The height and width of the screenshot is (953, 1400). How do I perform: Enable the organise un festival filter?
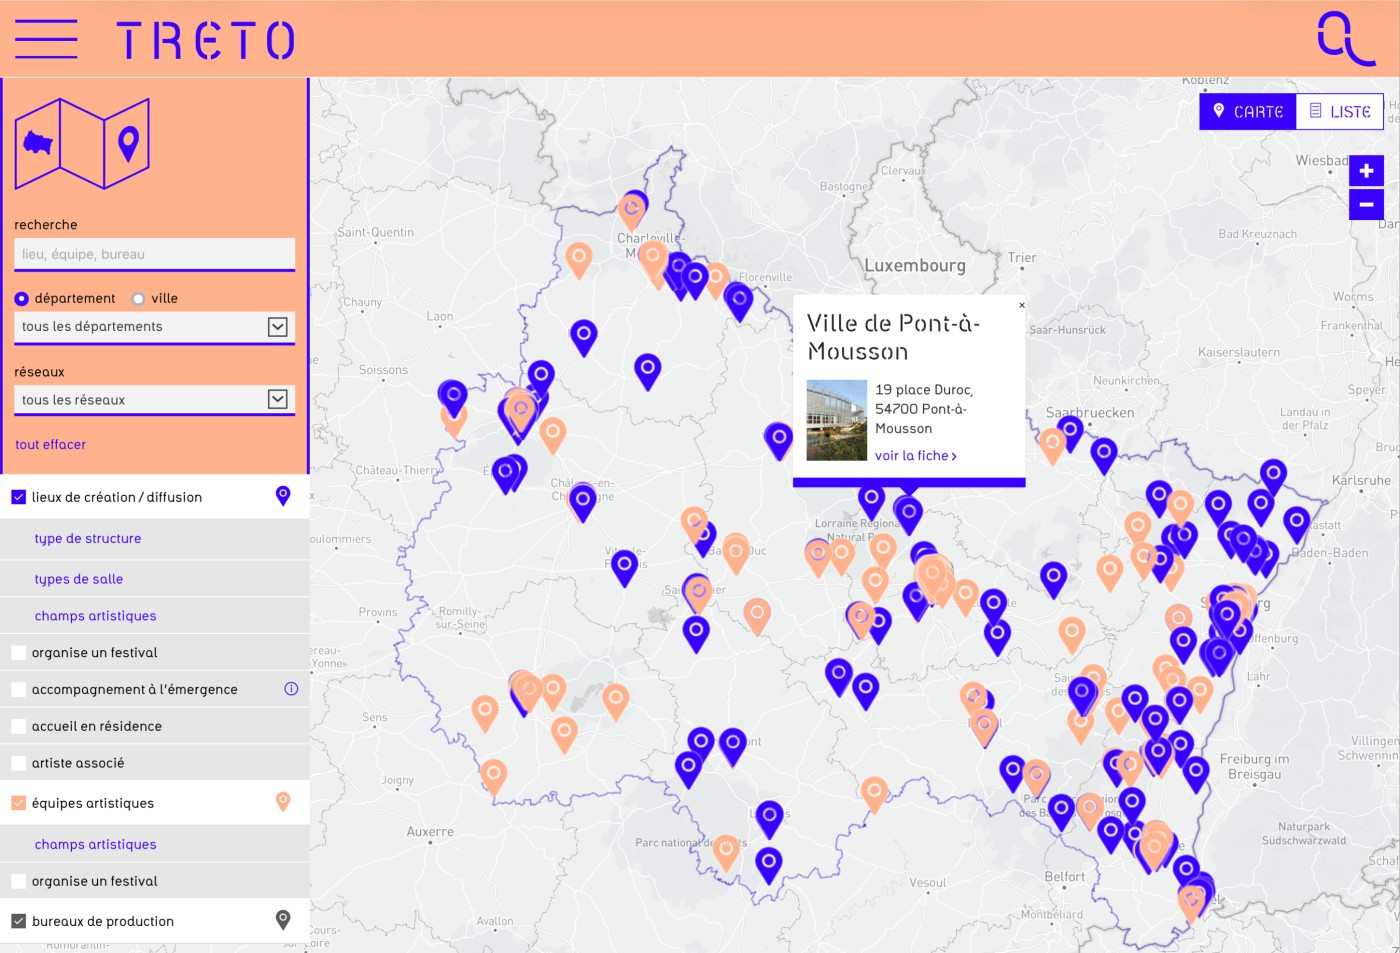18,652
